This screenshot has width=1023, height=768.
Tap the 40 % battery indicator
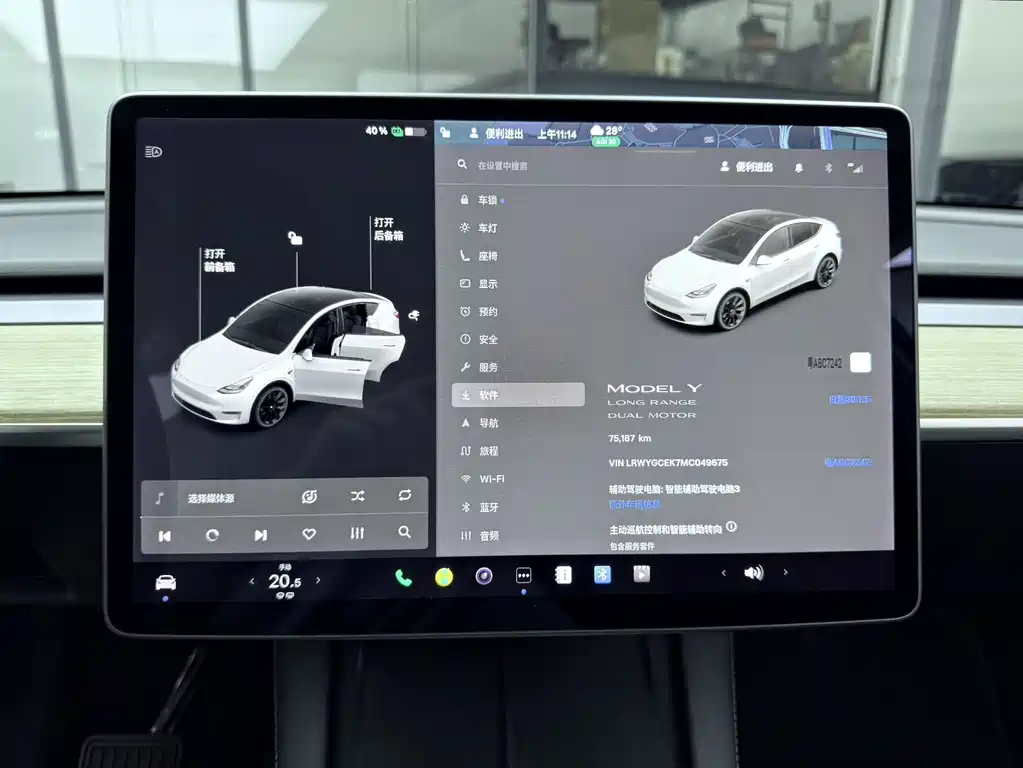395,131
